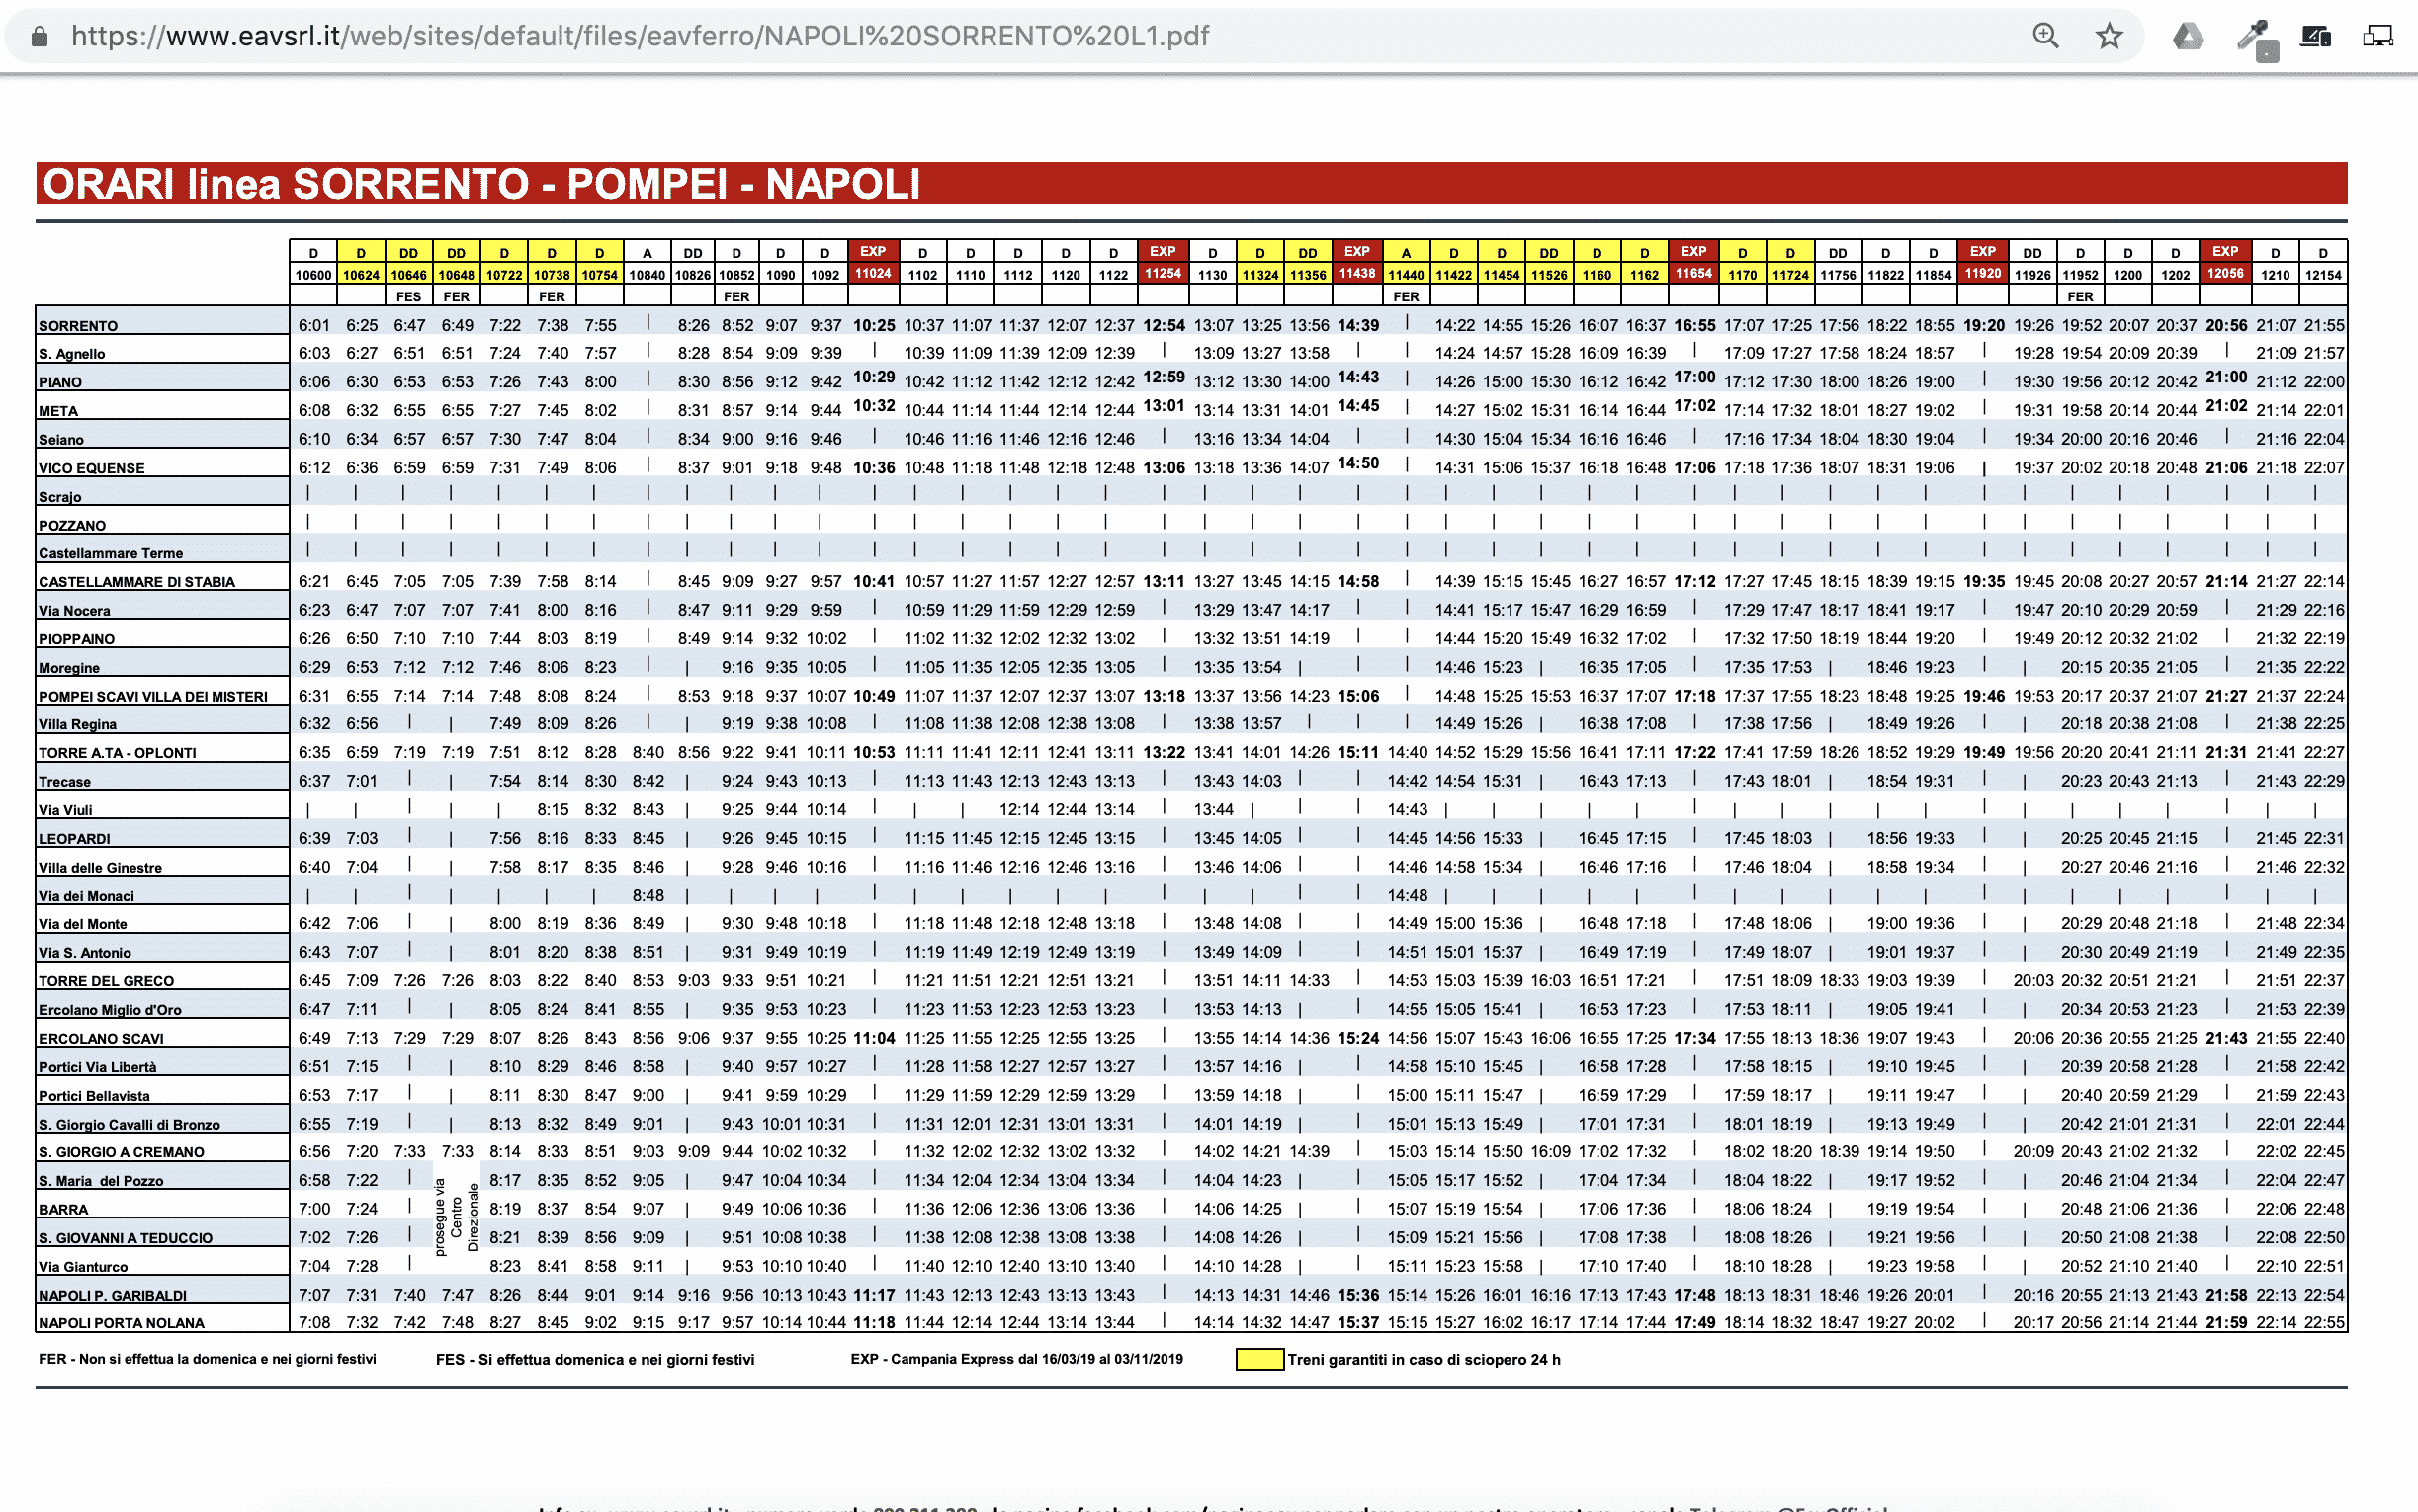Screen dimensions: 2418x1512
Task: Select the S. Agnello station label
Action: coord(72,354)
